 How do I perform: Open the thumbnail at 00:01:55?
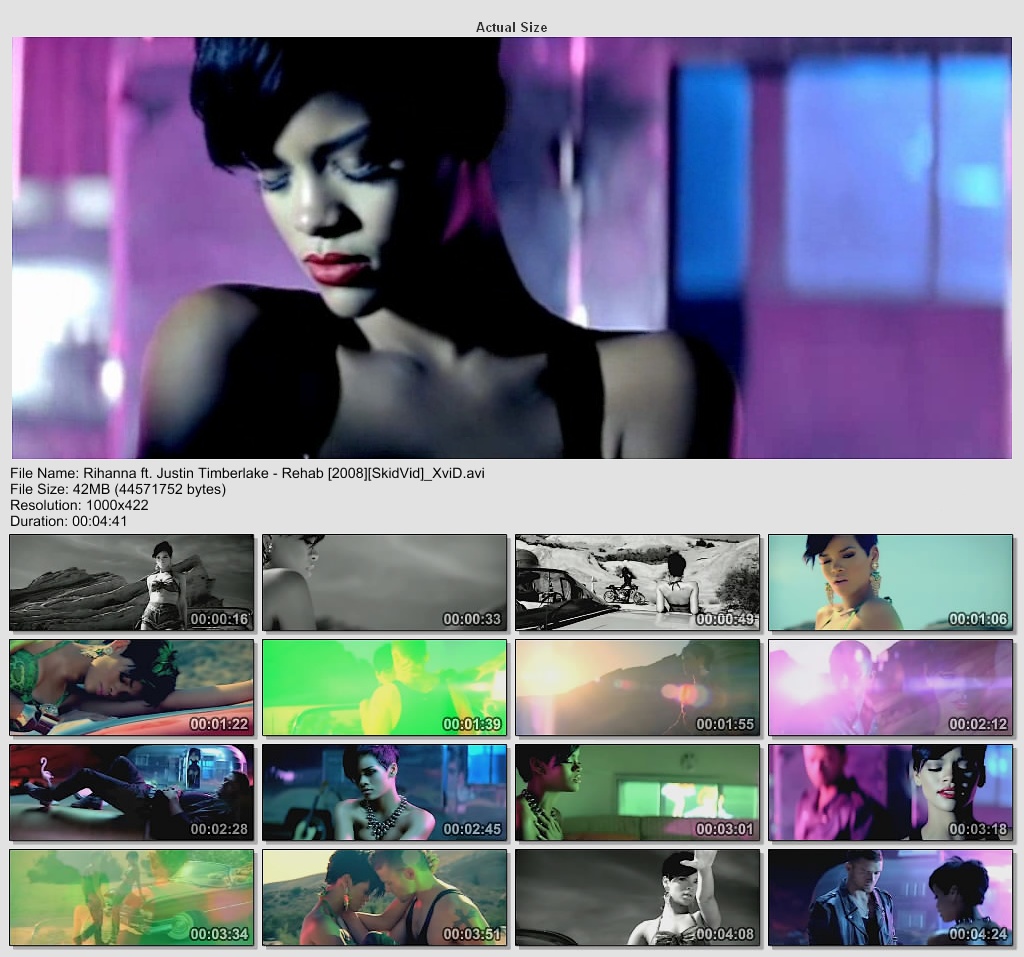pyautogui.click(x=637, y=688)
